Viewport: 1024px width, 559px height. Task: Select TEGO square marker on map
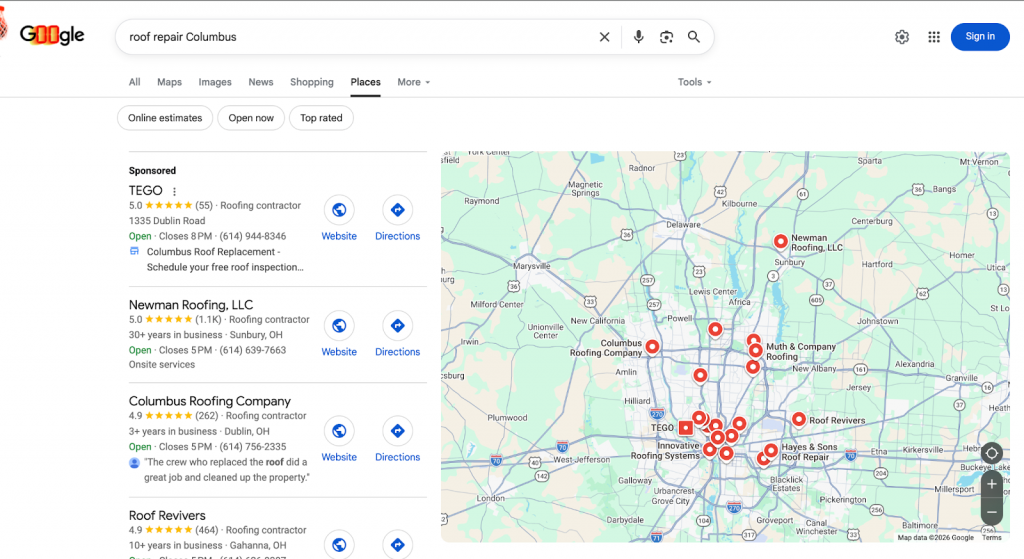(x=685, y=428)
